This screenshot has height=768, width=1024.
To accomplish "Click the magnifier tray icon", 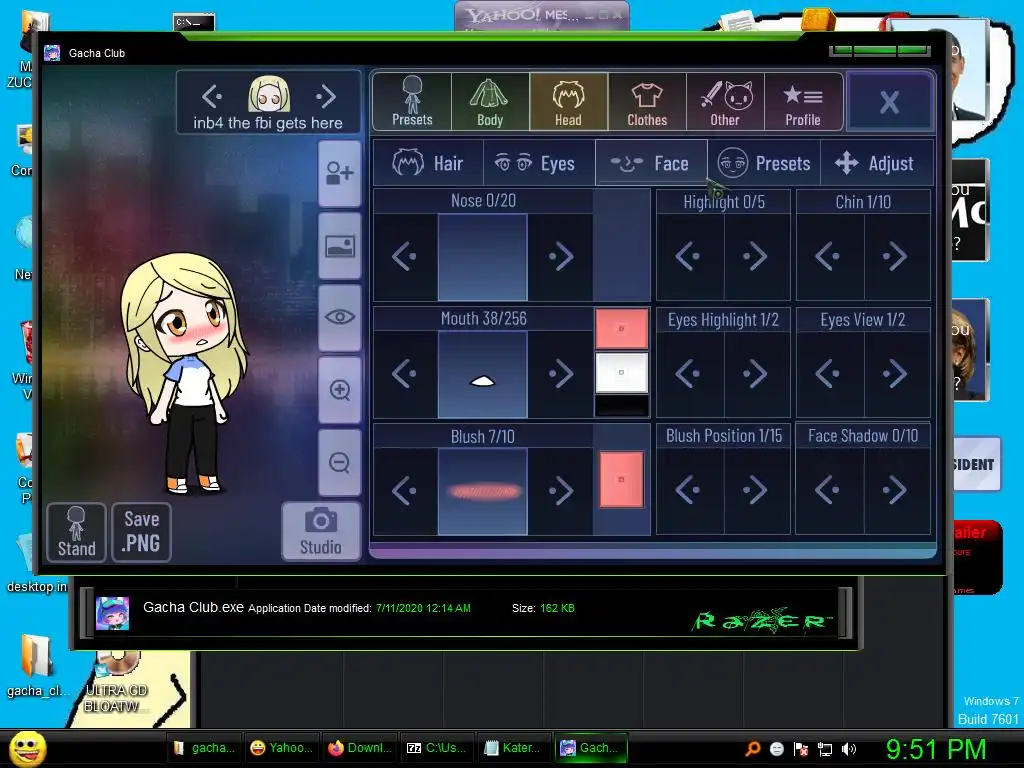I will pos(753,749).
